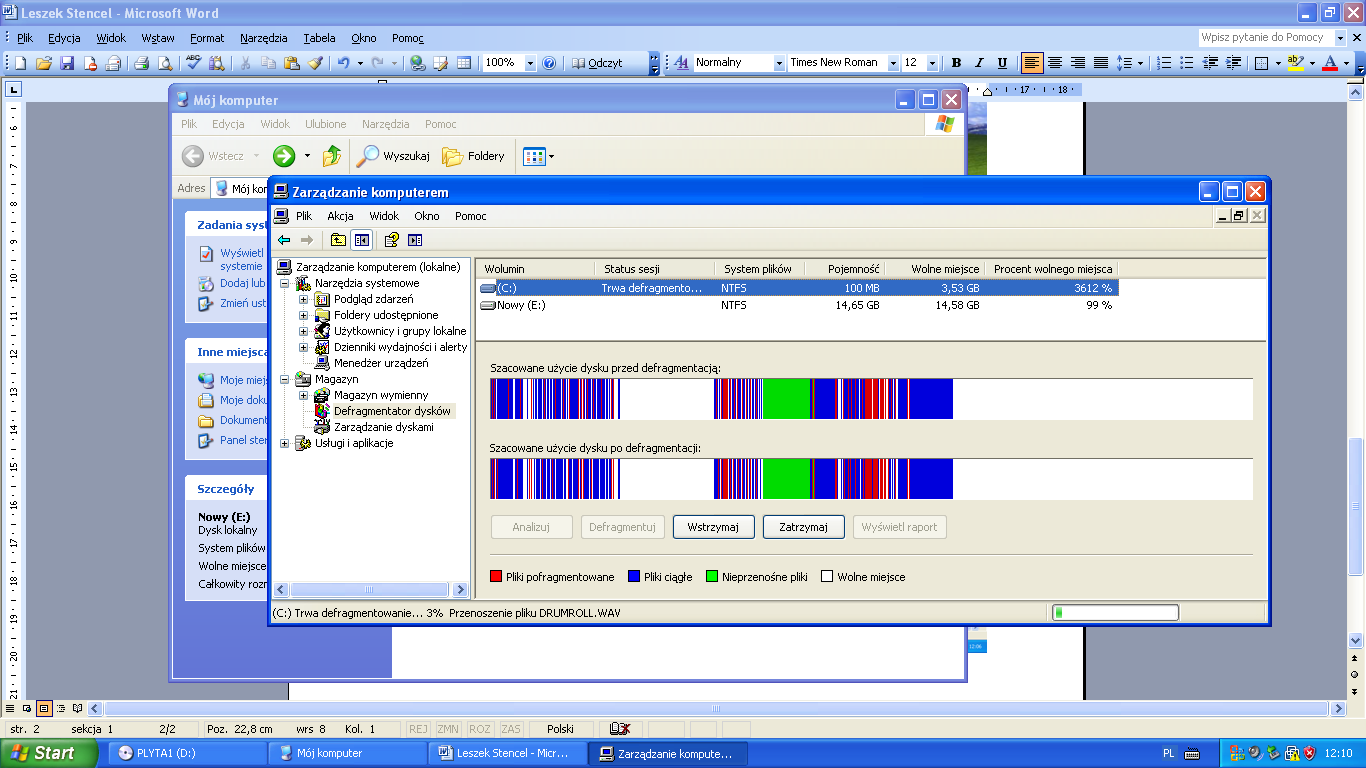Click Foldery button in Mój komputer toolbar

(474, 156)
